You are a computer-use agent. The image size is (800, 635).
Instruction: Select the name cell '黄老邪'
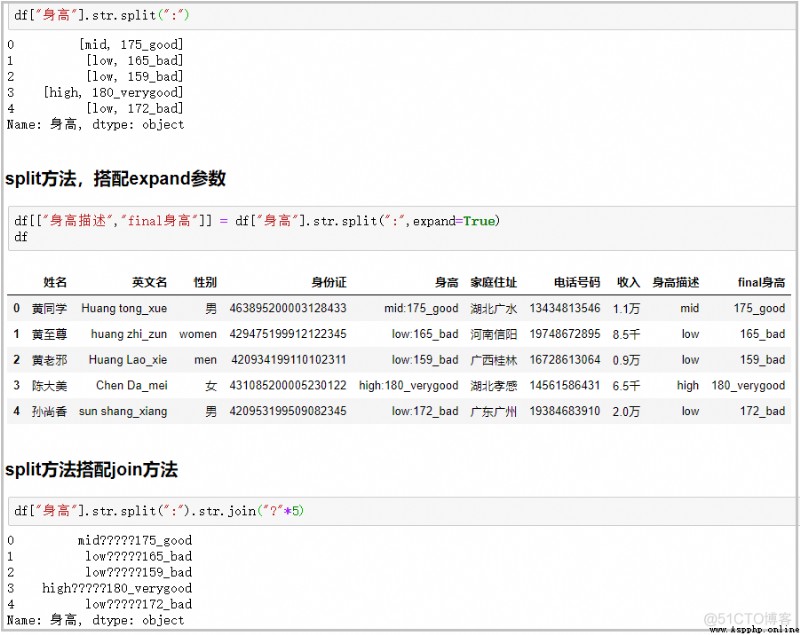(49, 360)
